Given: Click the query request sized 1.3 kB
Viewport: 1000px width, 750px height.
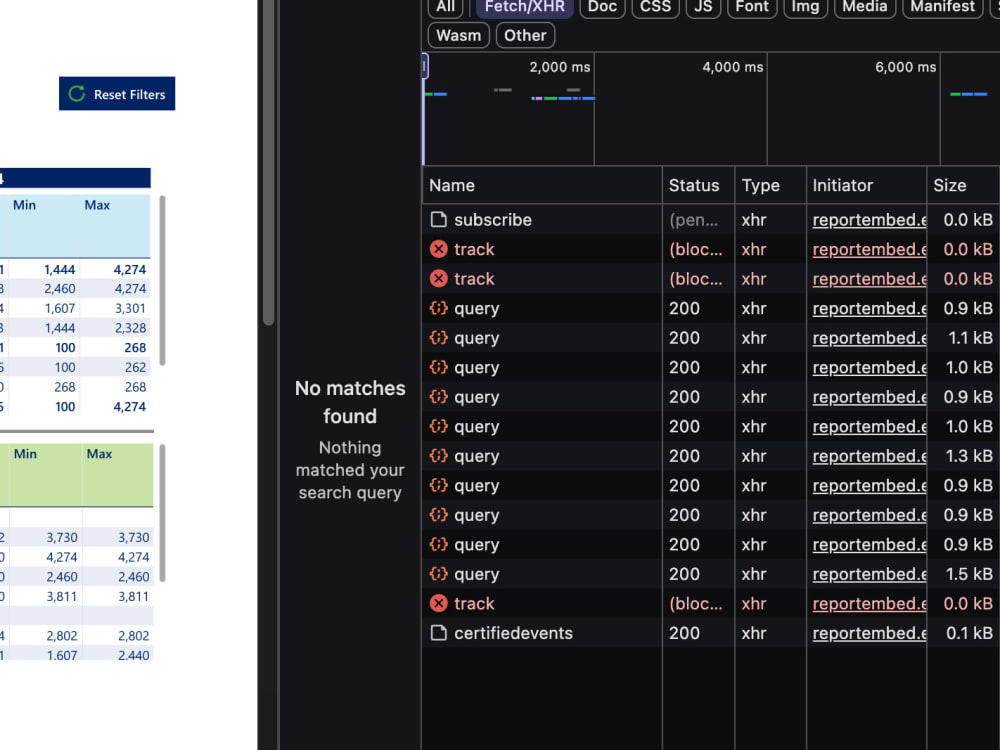Looking at the screenshot, I should coord(476,456).
